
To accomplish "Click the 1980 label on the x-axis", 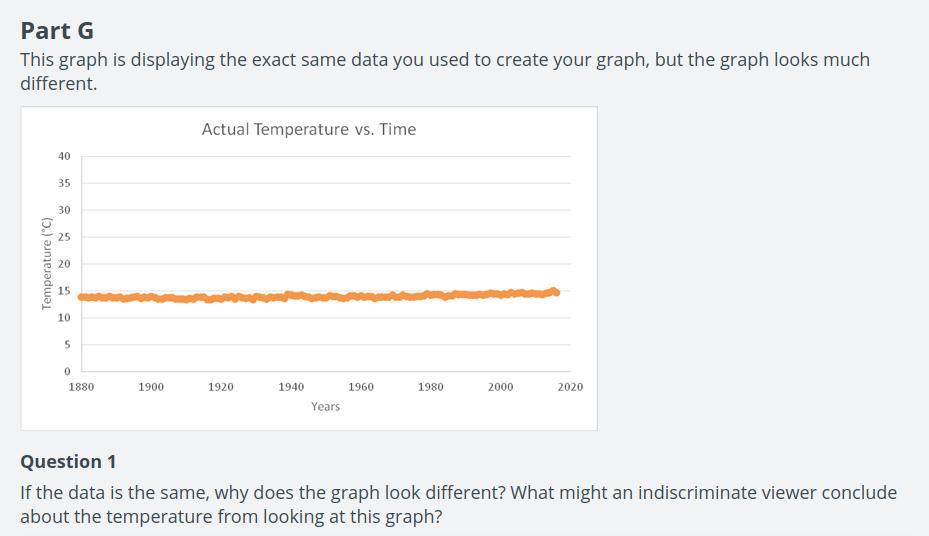I will point(431,387).
